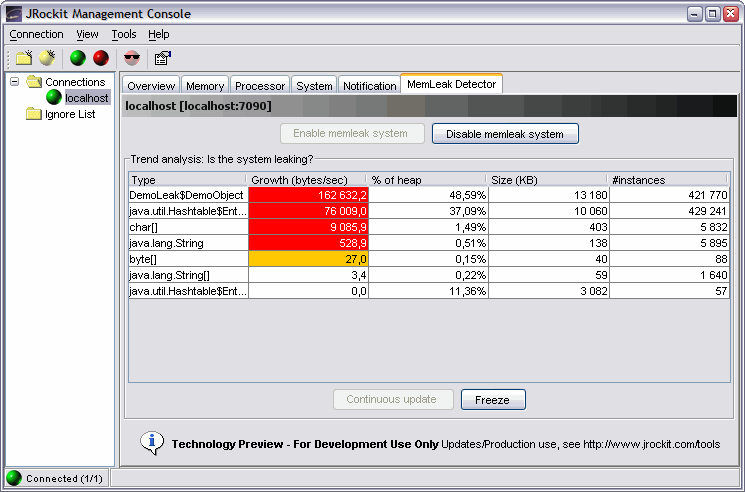The height and width of the screenshot is (492, 745).
Task: Click the sunglasses face toolbar icon
Action: 132,58
